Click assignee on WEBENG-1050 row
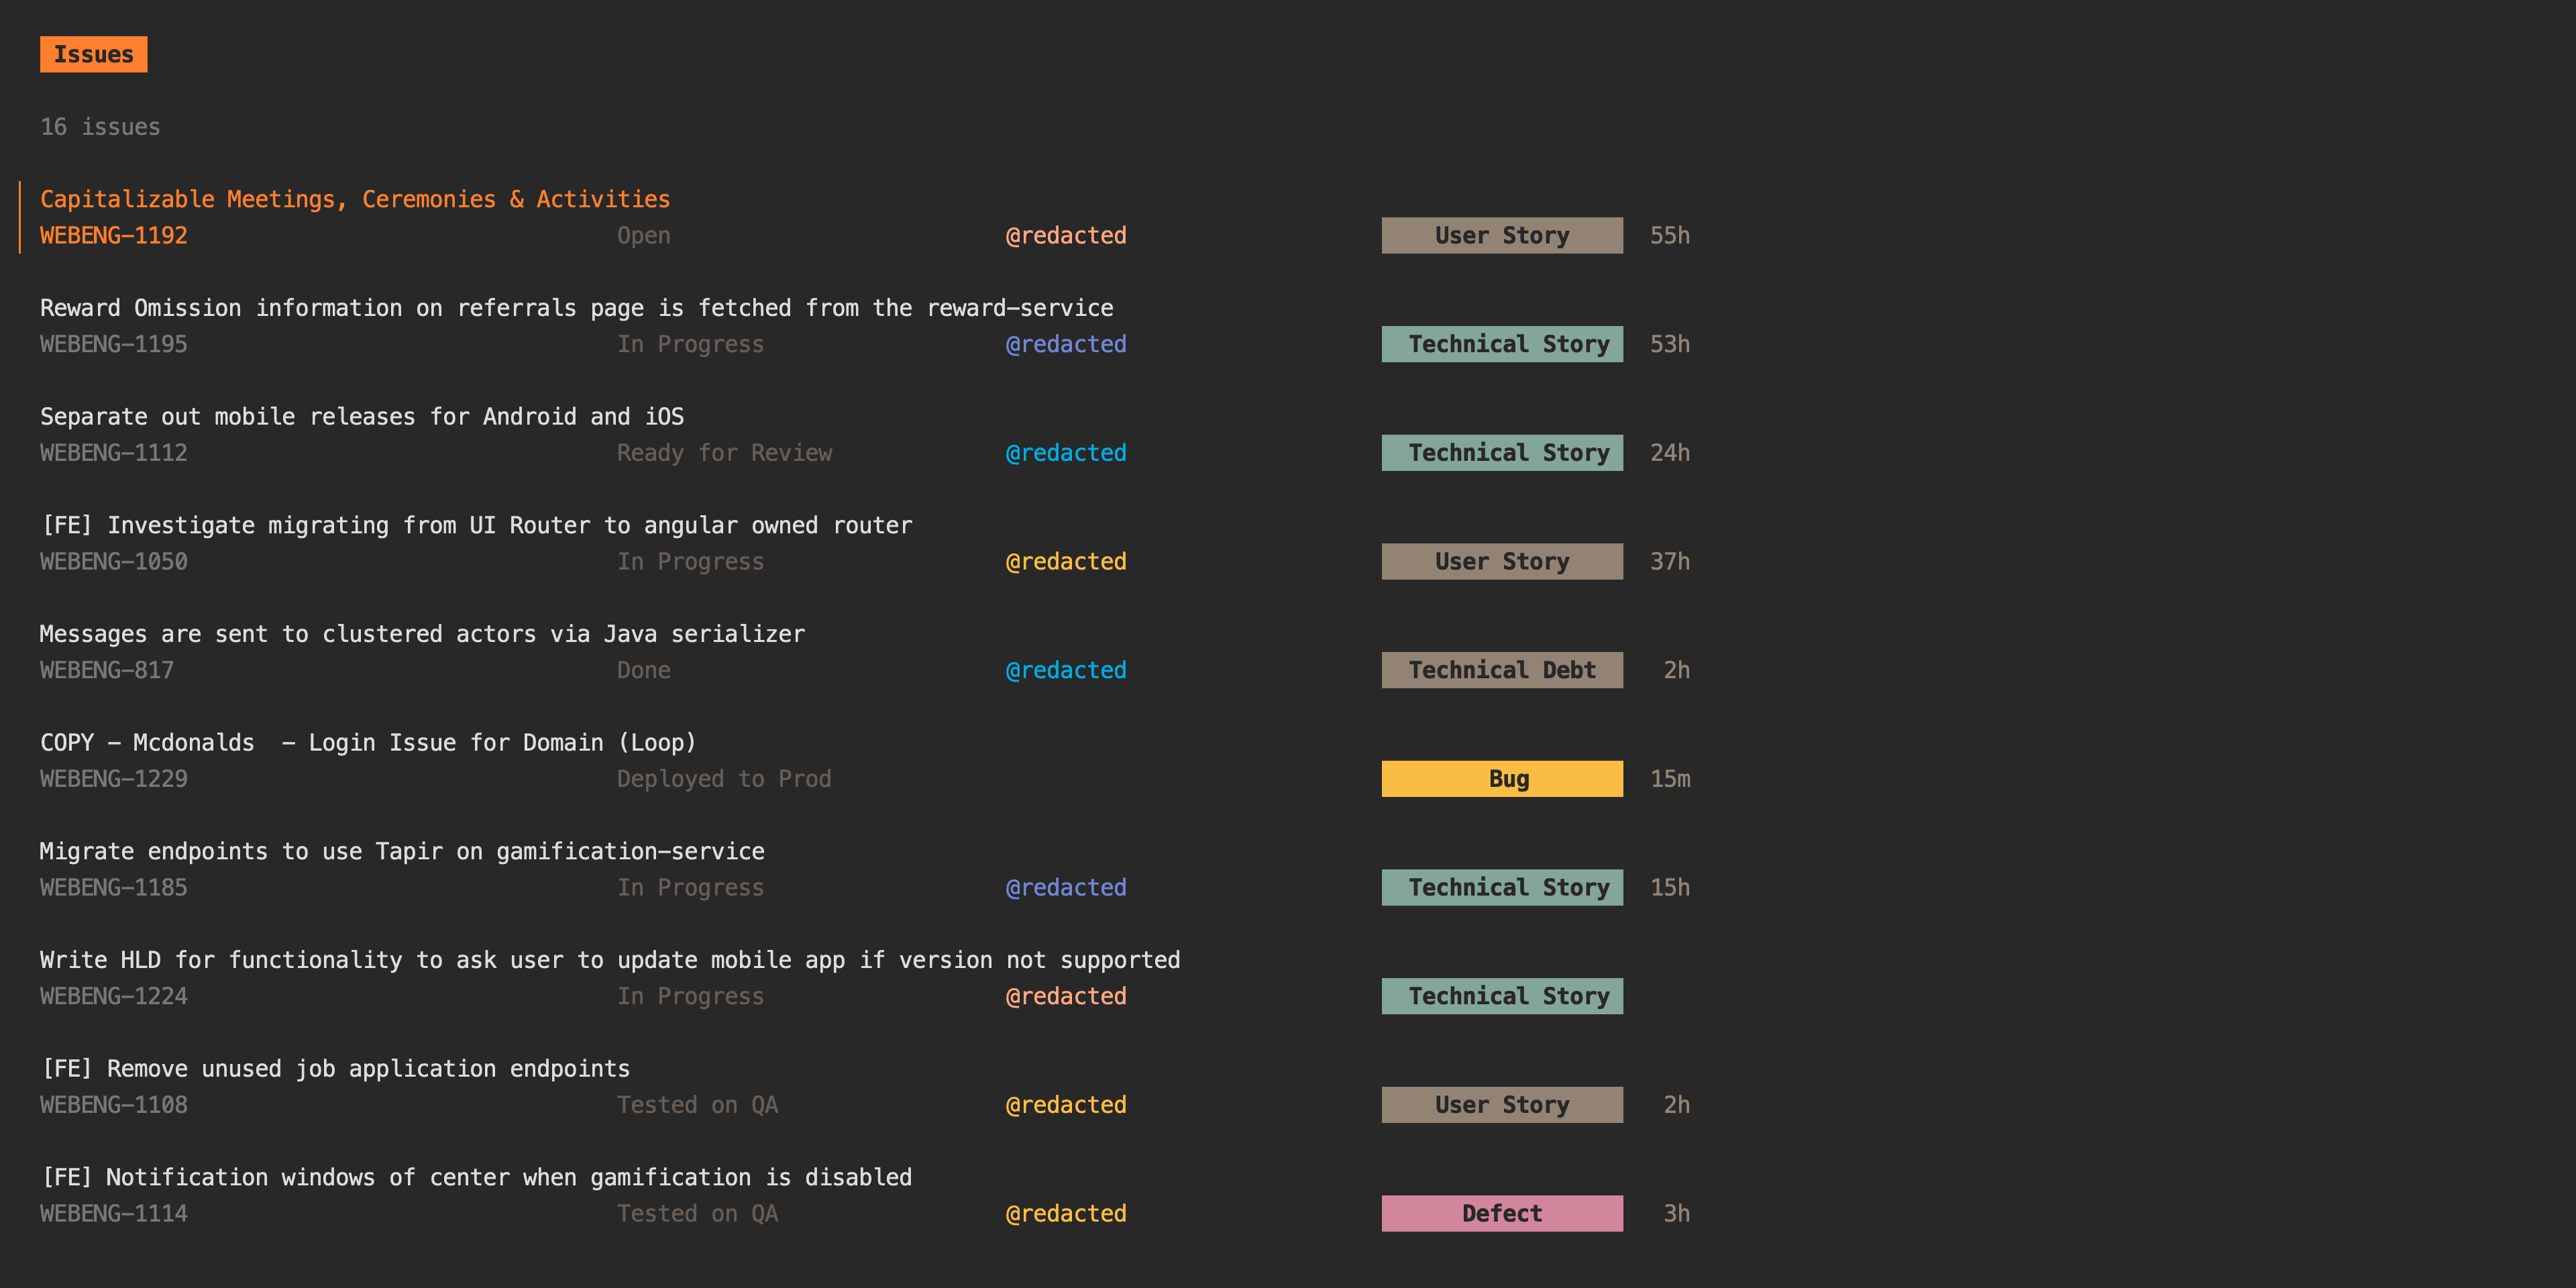This screenshot has height=1288, width=2576. (1065, 562)
